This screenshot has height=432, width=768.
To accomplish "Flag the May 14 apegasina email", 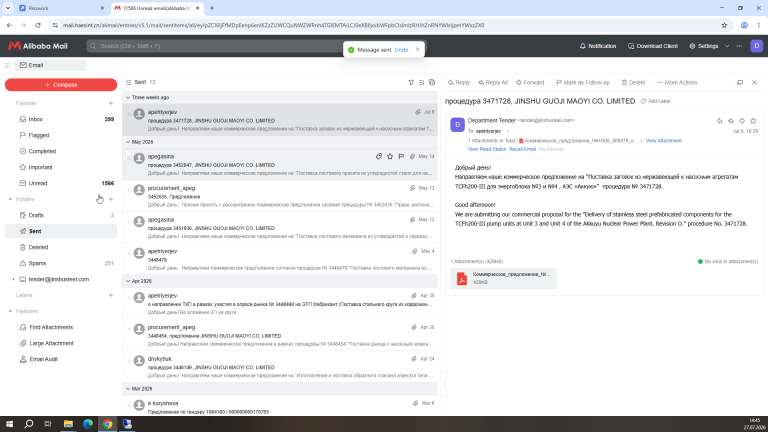I will (401, 156).
